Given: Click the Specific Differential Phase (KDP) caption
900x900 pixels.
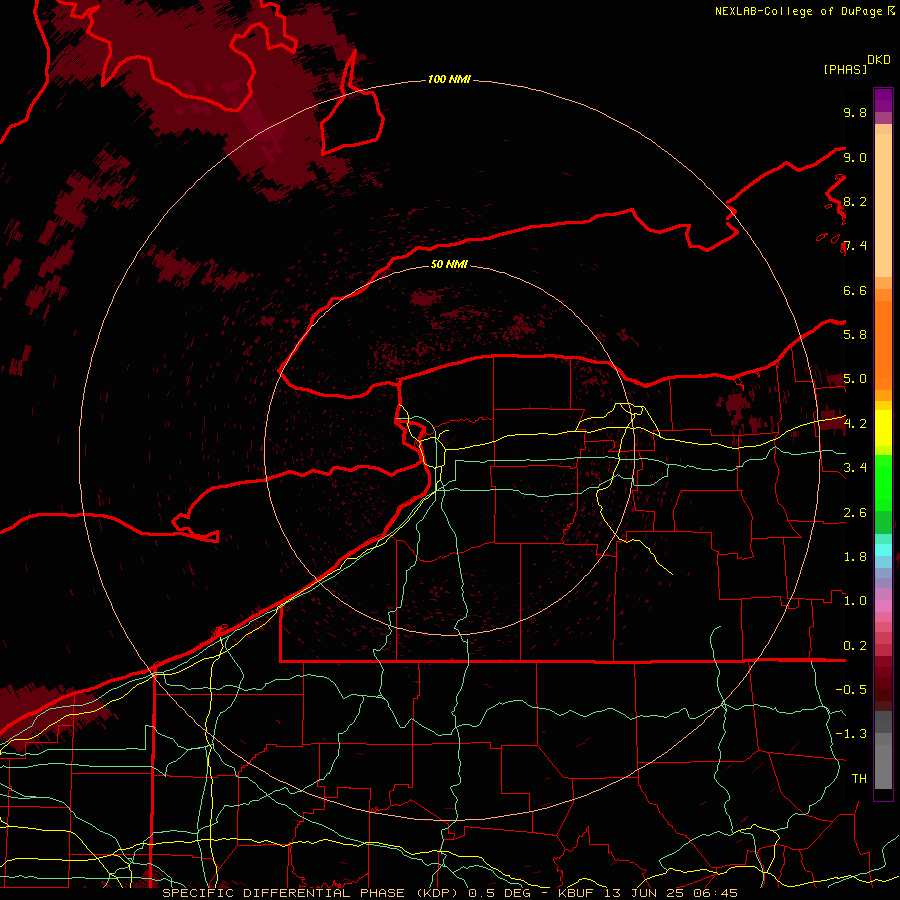Looking at the screenshot, I should click(449, 893).
